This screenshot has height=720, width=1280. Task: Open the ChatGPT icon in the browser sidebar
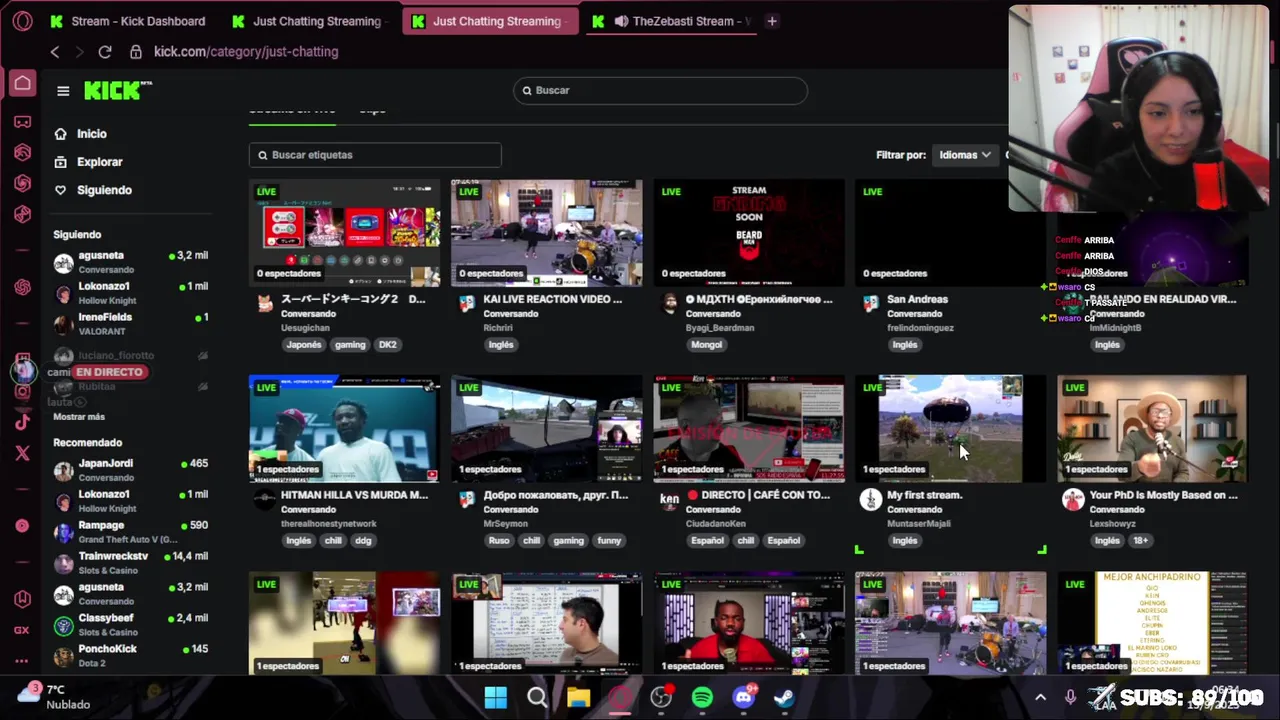pos(22,287)
